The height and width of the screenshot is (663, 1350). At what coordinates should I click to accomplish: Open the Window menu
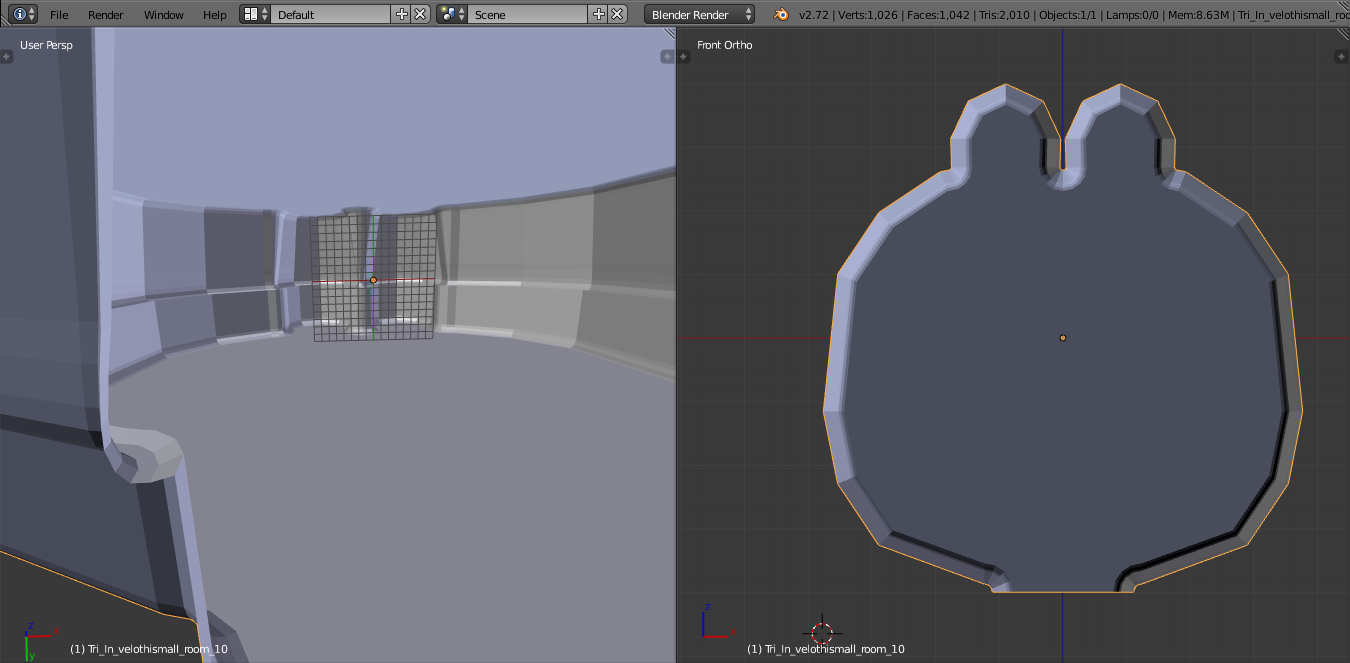[x=163, y=15]
